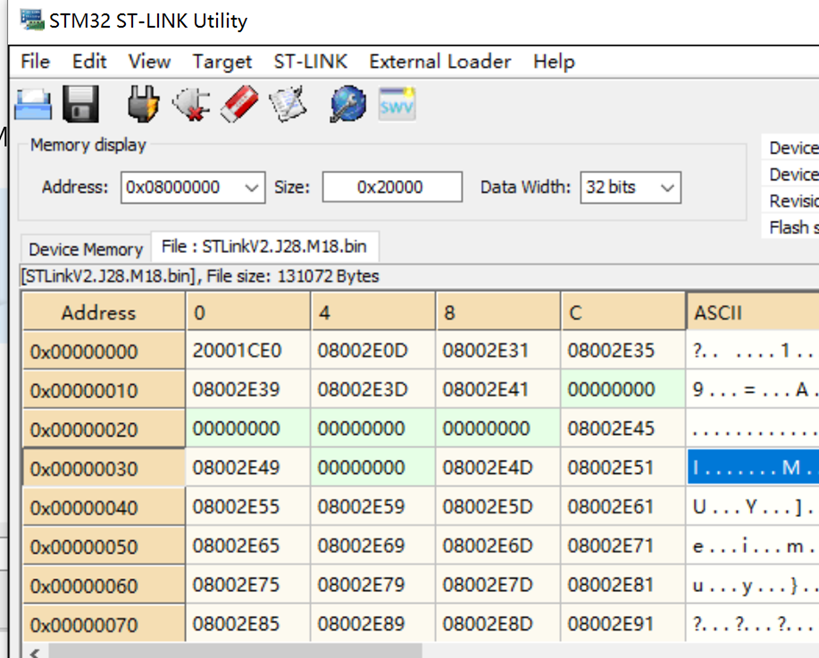
Task: Open the ST-LINK menu
Action: (x=310, y=62)
